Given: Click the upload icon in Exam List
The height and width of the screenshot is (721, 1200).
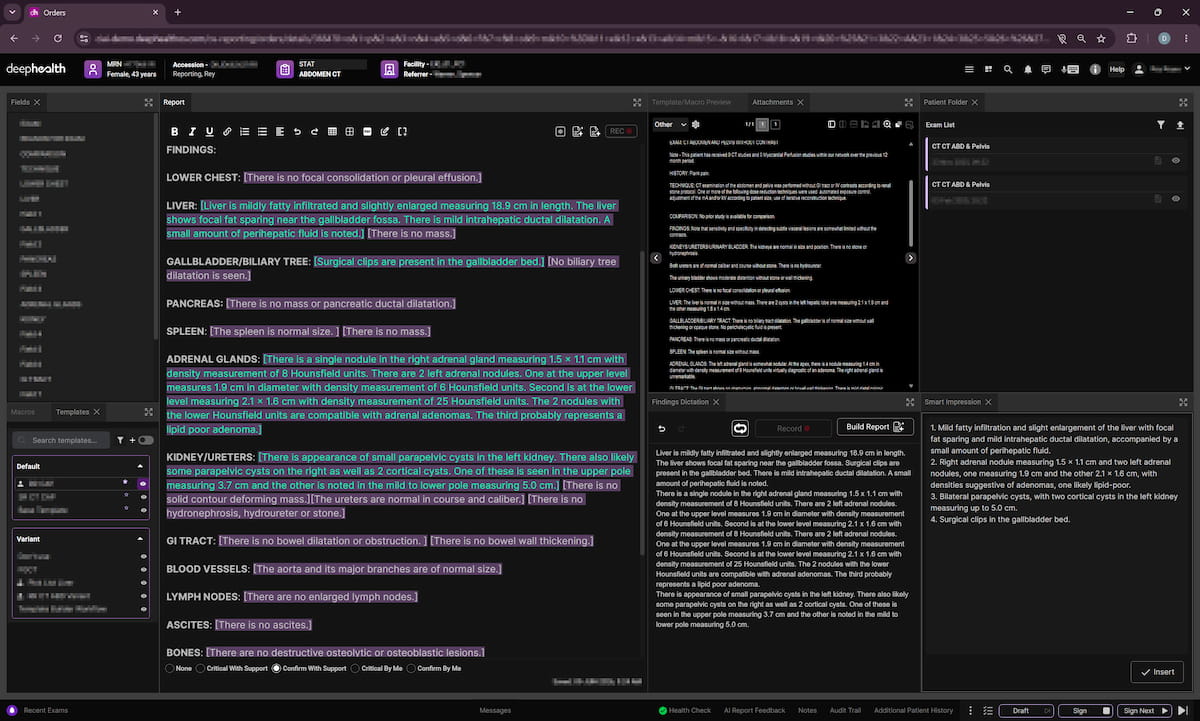Looking at the screenshot, I should tap(1180, 125).
